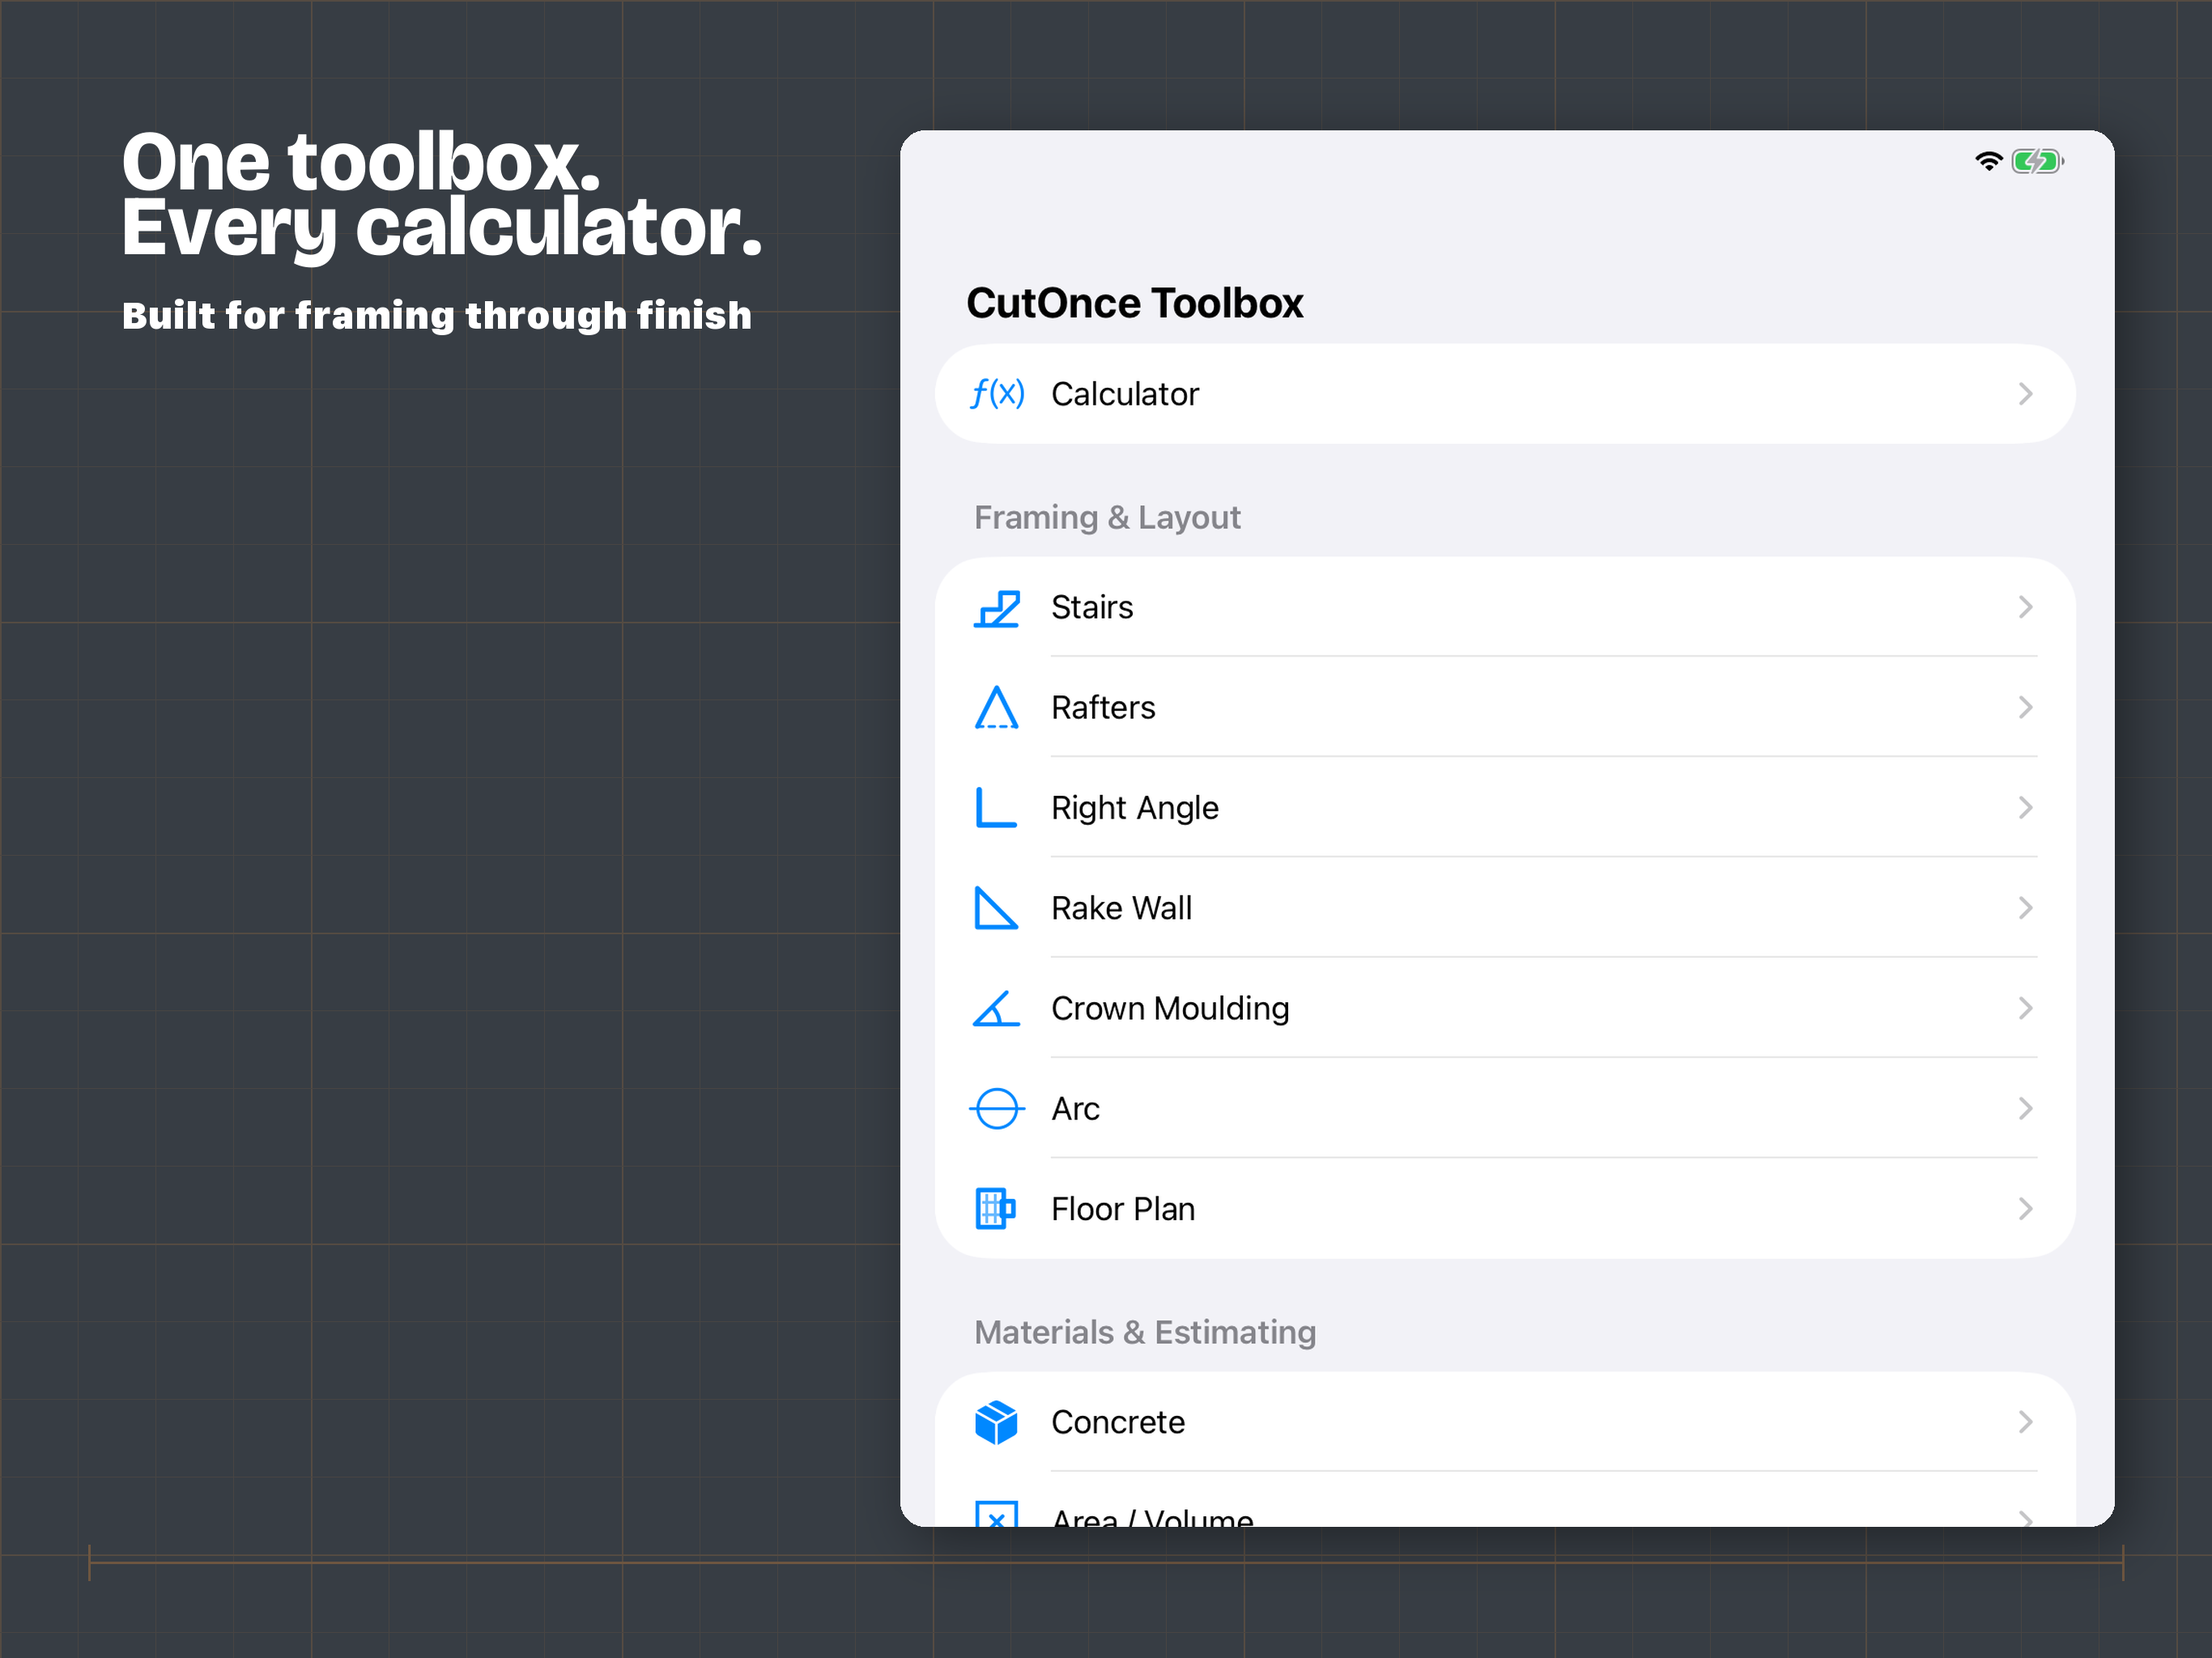The image size is (2212, 1658).
Task: Select the Crown Moulding list entry
Action: pyautogui.click(x=1505, y=1008)
